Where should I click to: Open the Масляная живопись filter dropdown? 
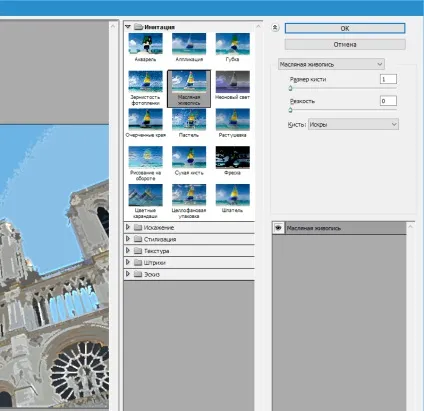point(331,64)
